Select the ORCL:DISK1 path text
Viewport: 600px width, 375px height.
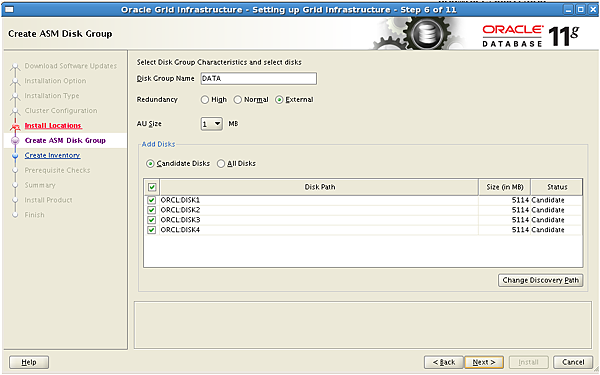pos(180,200)
